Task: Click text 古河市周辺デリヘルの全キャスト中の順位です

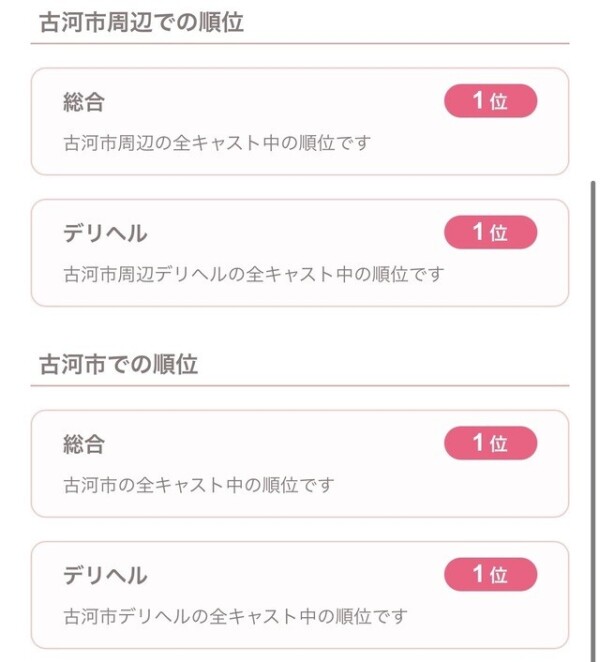Action: coord(253,274)
